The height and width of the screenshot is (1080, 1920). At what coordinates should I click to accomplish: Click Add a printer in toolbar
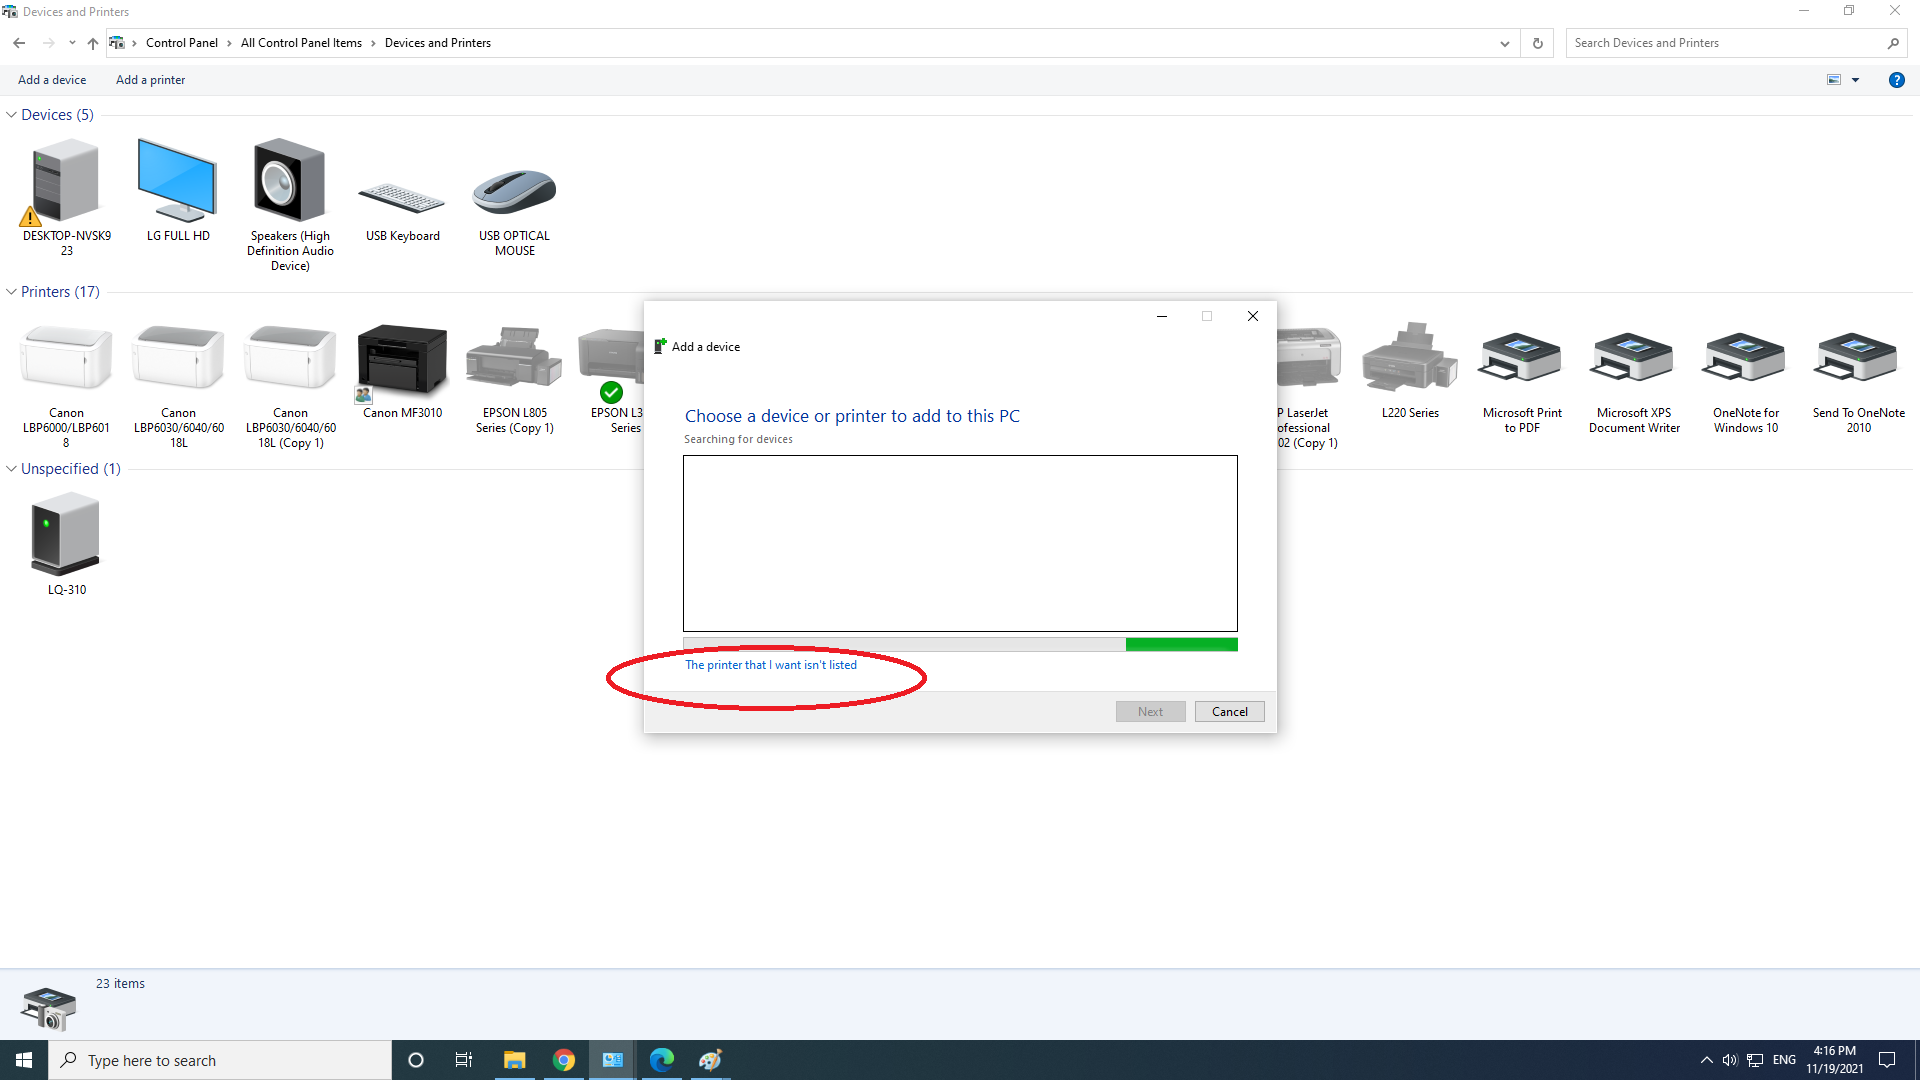point(150,80)
